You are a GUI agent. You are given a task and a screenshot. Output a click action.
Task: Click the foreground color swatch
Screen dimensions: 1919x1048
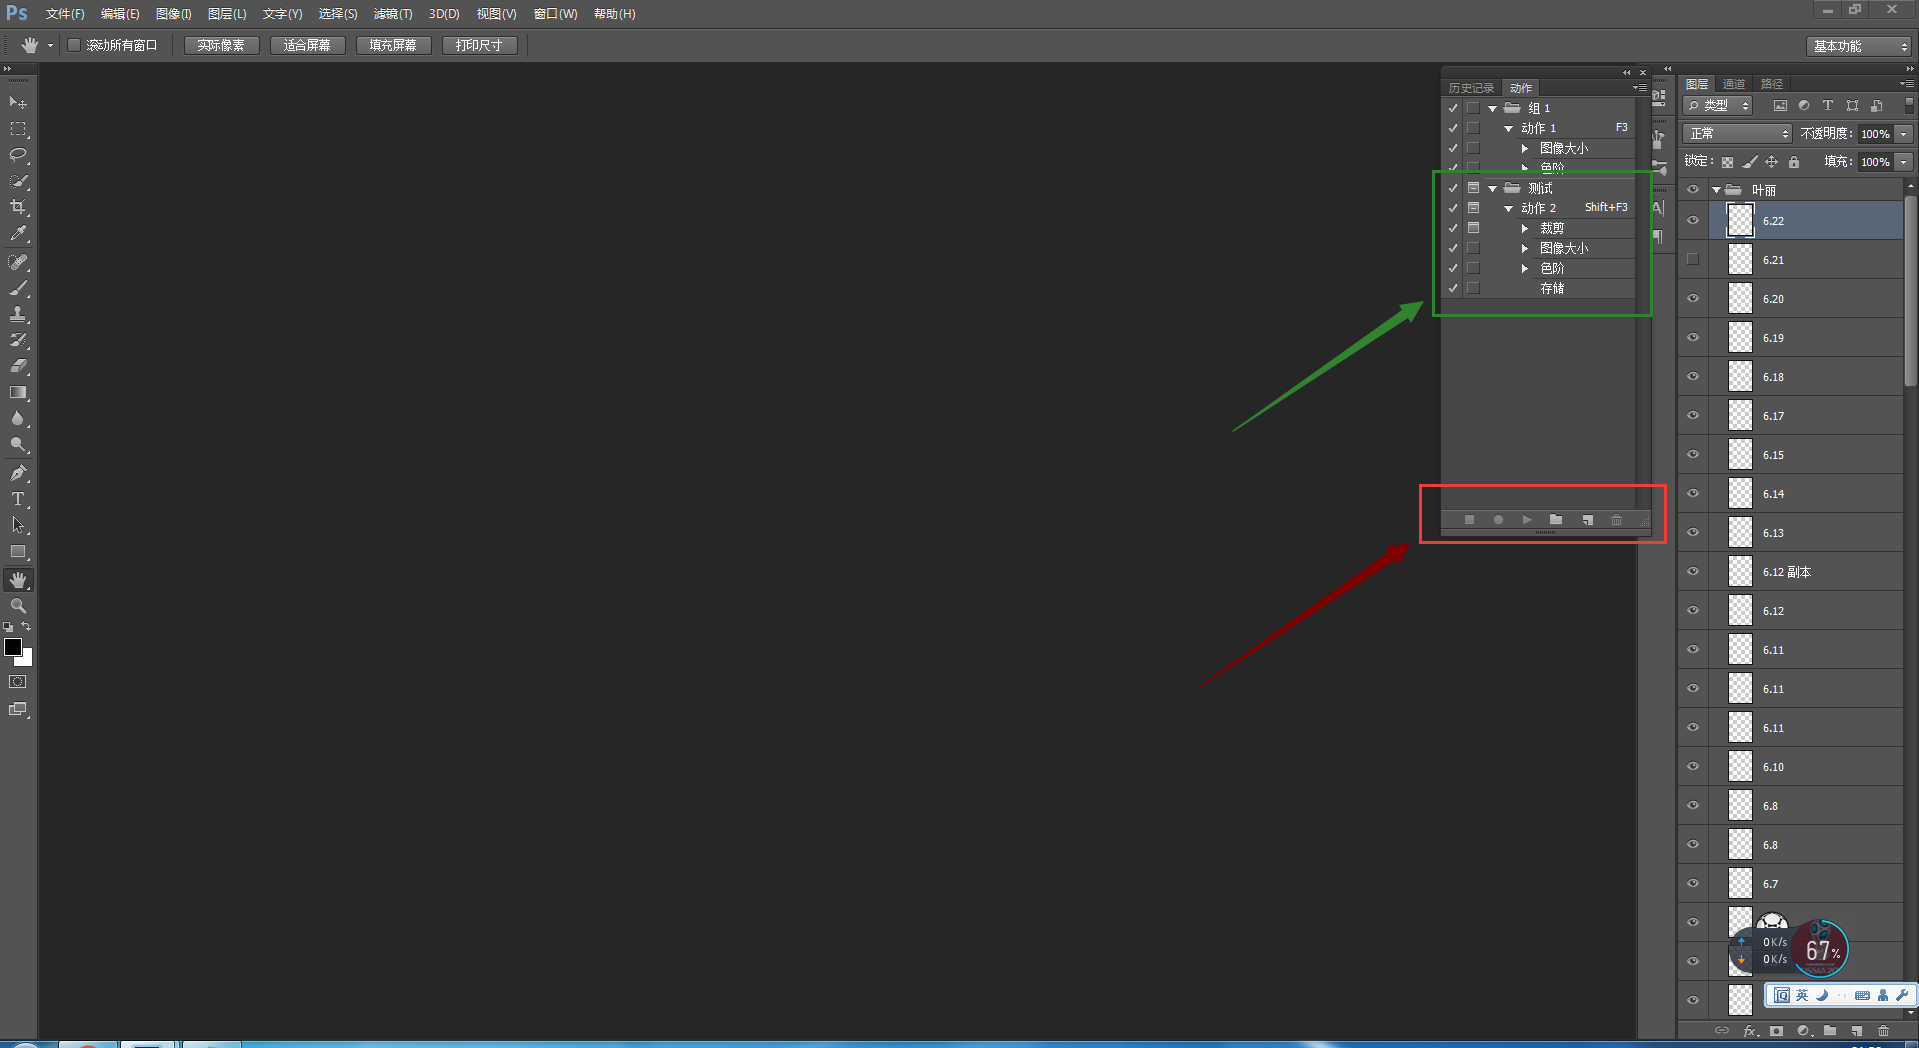tap(13, 647)
